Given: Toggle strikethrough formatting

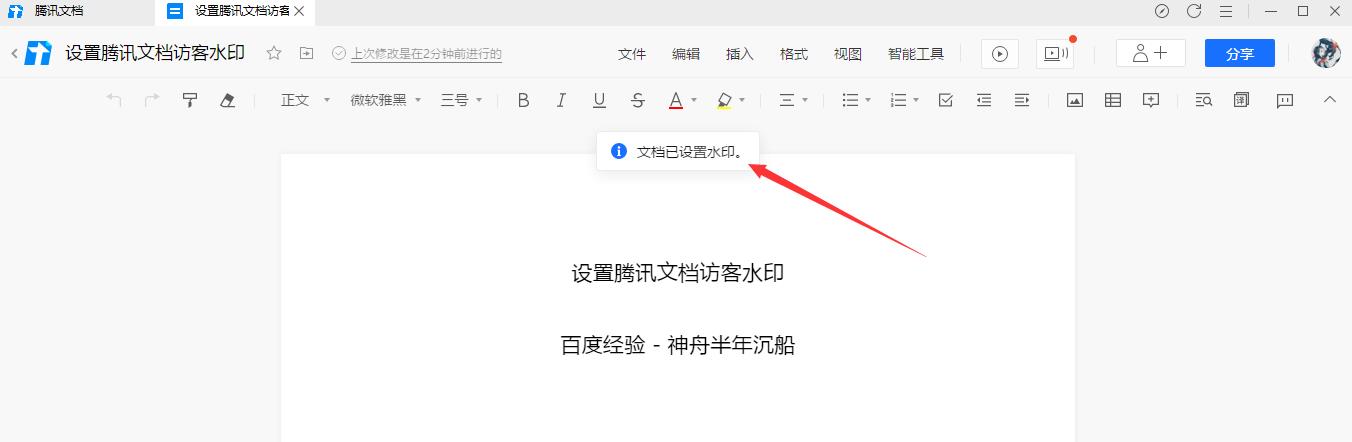Looking at the screenshot, I should point(638,100).
